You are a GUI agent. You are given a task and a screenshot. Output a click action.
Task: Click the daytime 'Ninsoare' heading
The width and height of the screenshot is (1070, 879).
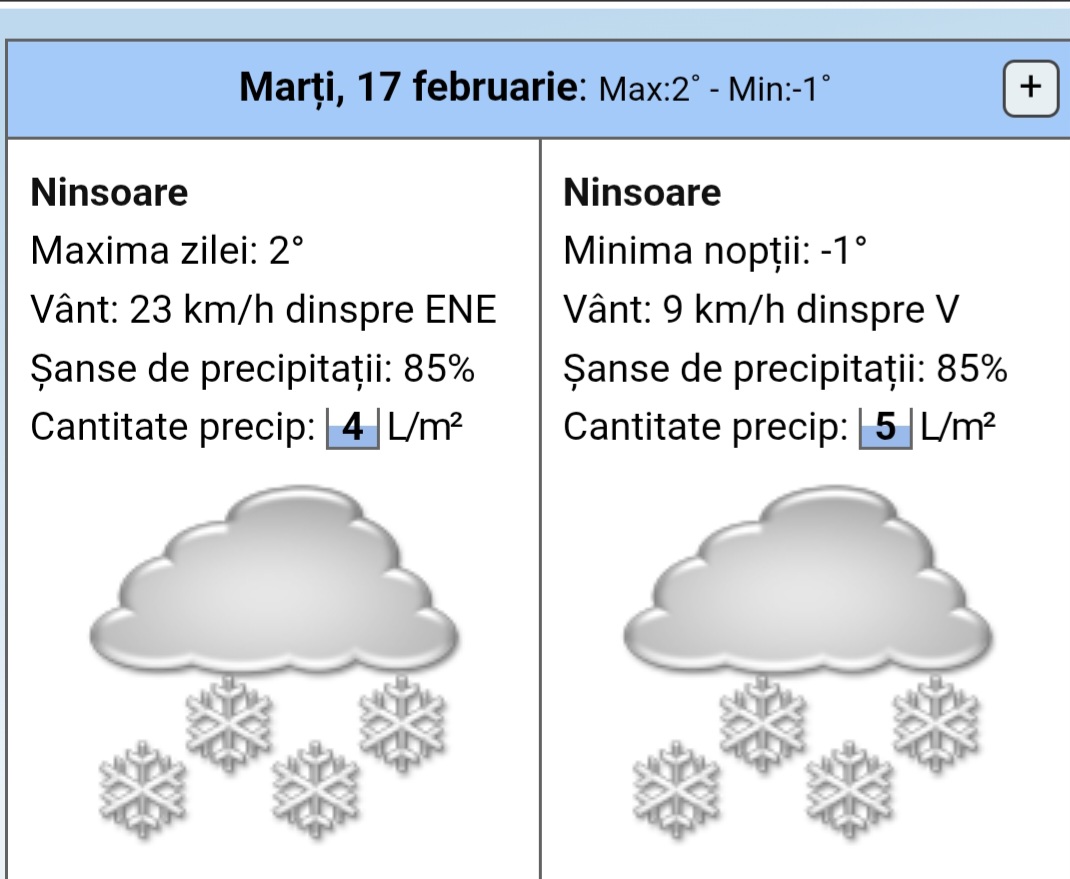110,193
